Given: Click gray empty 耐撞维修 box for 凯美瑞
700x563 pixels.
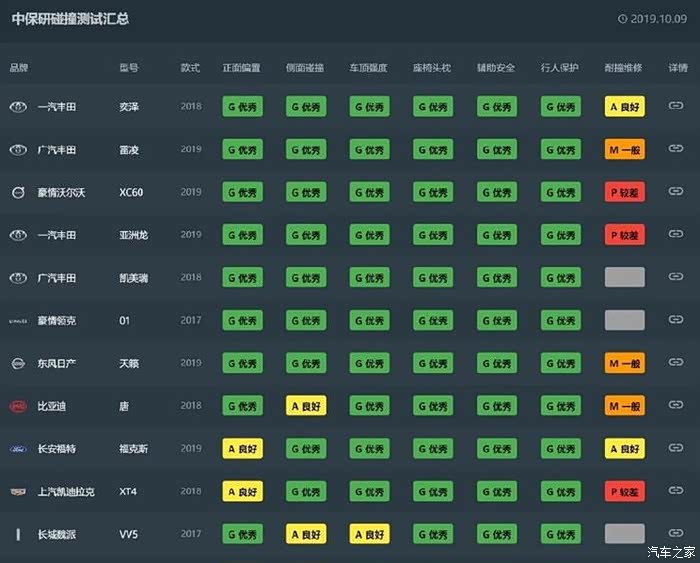Looking at the screenshot, I should point(624,277).
